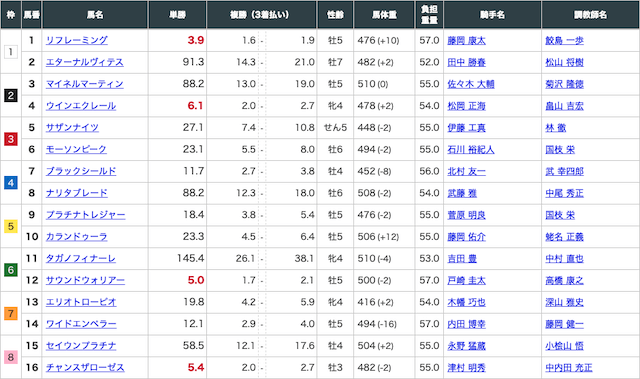This screenshot has height=379, width=640.
Task: Open trainer 菊沢 隆徳 link
Action: pyautogui.click(x=564, y=84)
